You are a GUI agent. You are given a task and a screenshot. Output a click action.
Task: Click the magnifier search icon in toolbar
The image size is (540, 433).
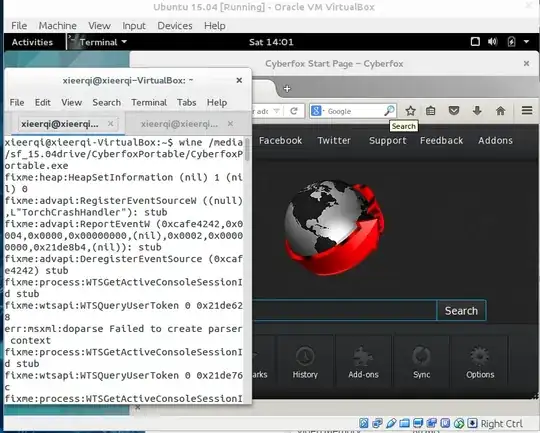pos(389,111)
